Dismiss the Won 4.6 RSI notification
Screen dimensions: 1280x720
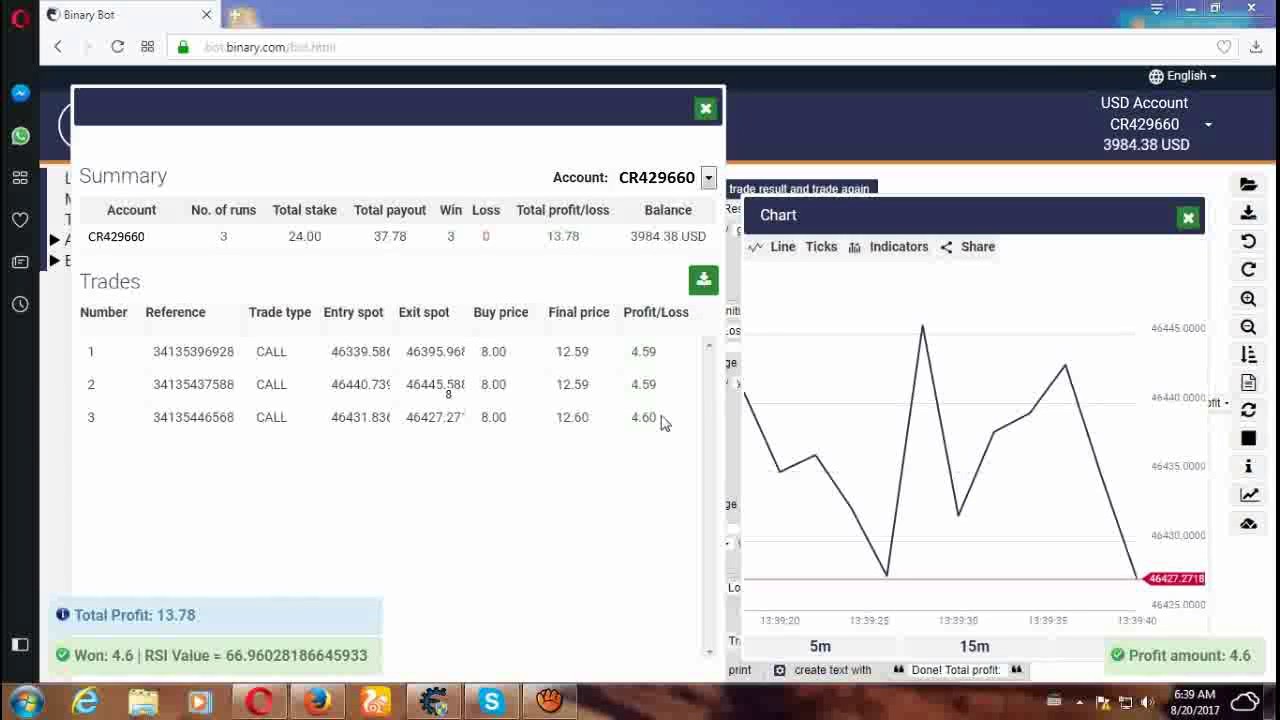pyautogui.click(x=217, y=656)
